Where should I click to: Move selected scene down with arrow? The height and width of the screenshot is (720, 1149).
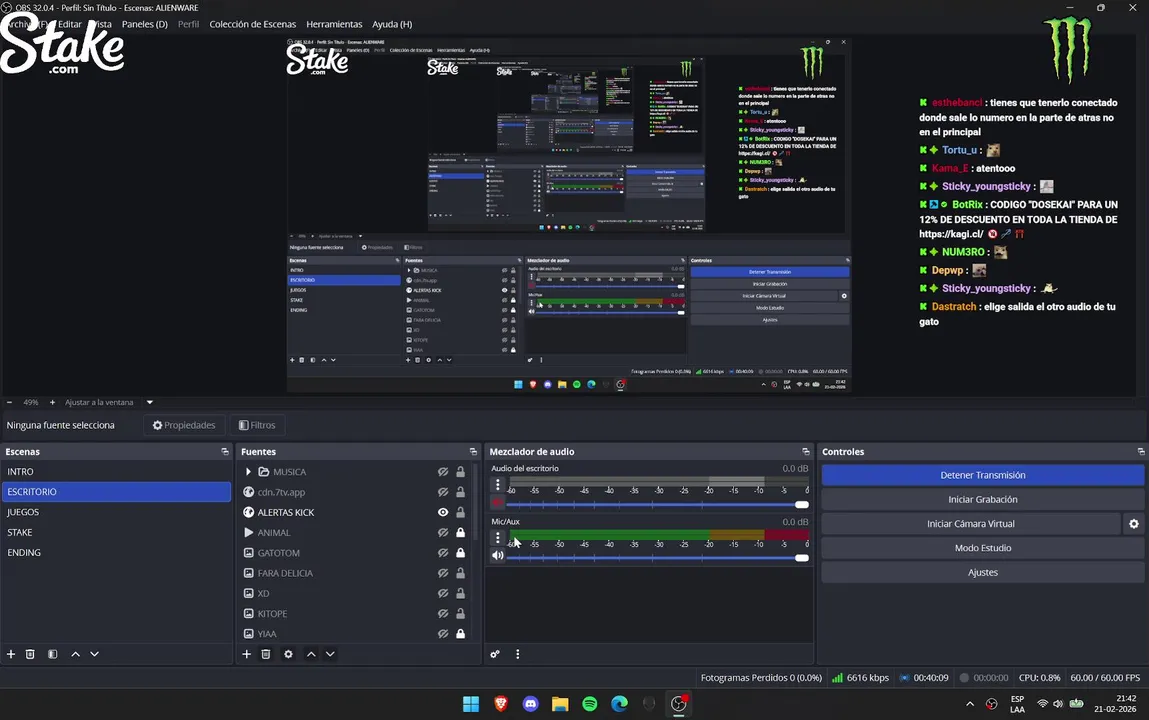(95, 654)
